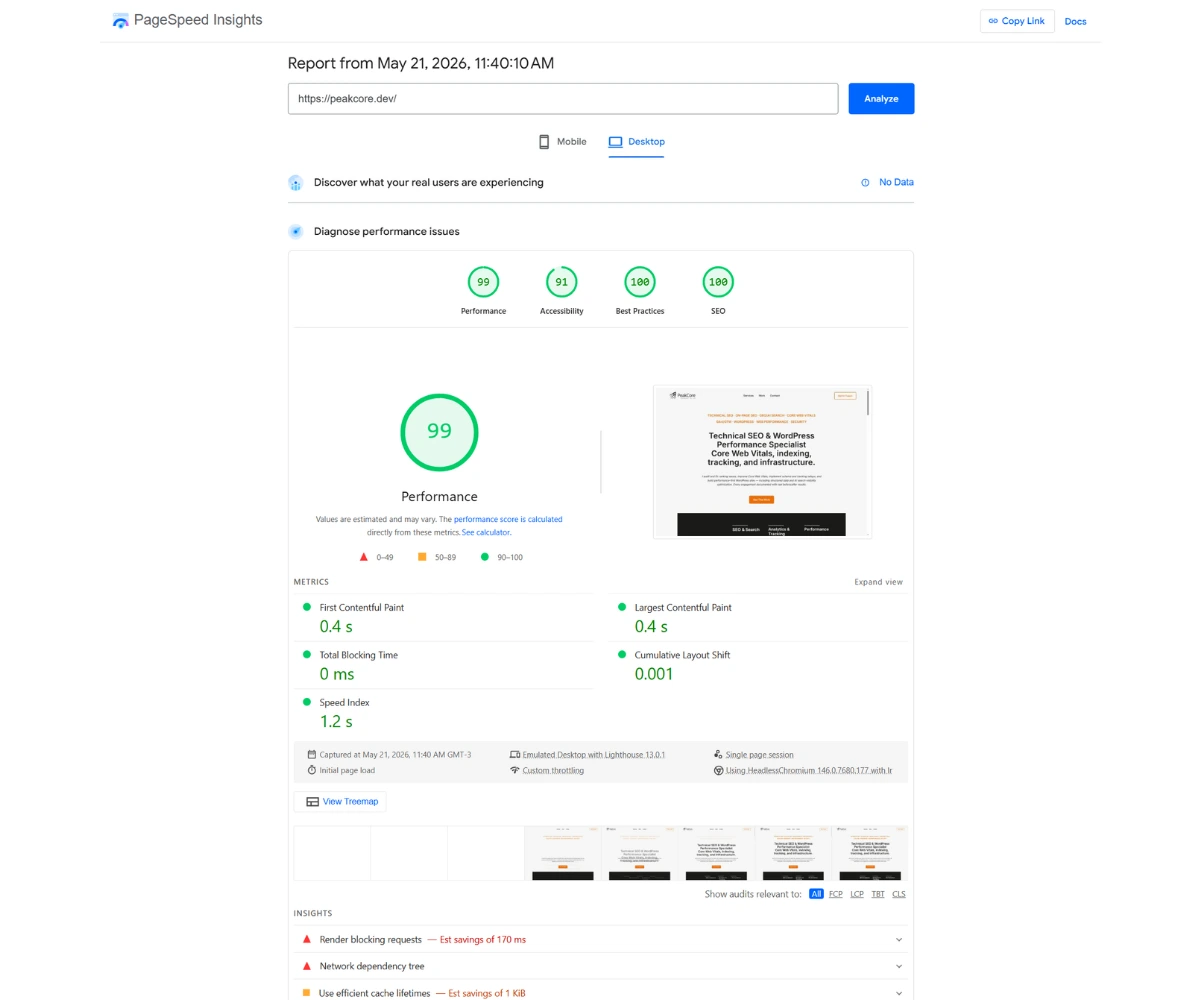Click the Speed Index green dot
The image size is (1200, 1000).
(x=306, y=703)
